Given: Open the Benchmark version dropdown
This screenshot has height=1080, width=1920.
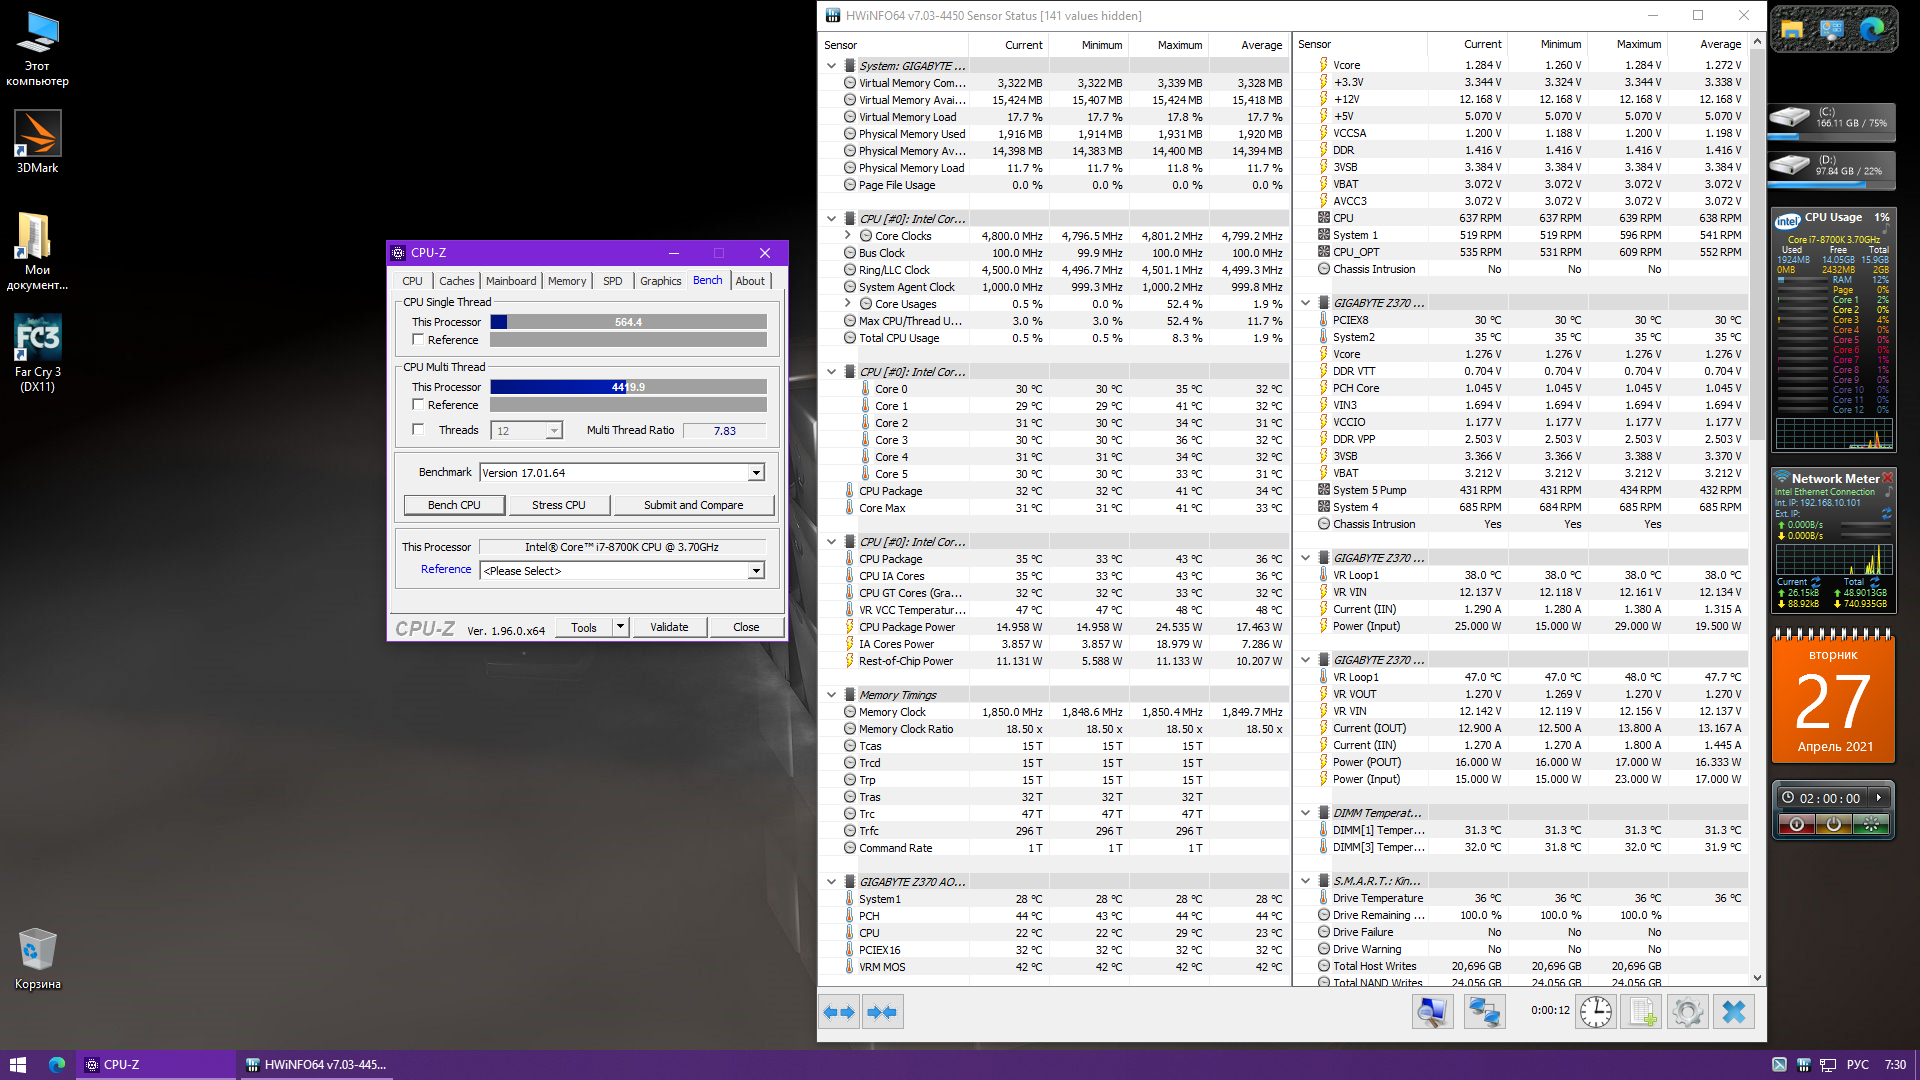Looking at the screenshot, I should (756, 473).
